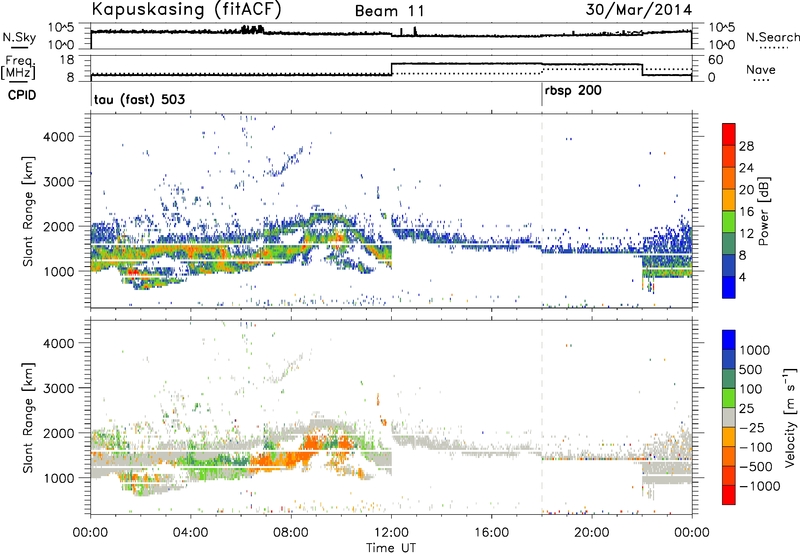Viewport: 800px width, 554px height.
Task: Click the N.Sky legend label
Action: coord(19,37)
